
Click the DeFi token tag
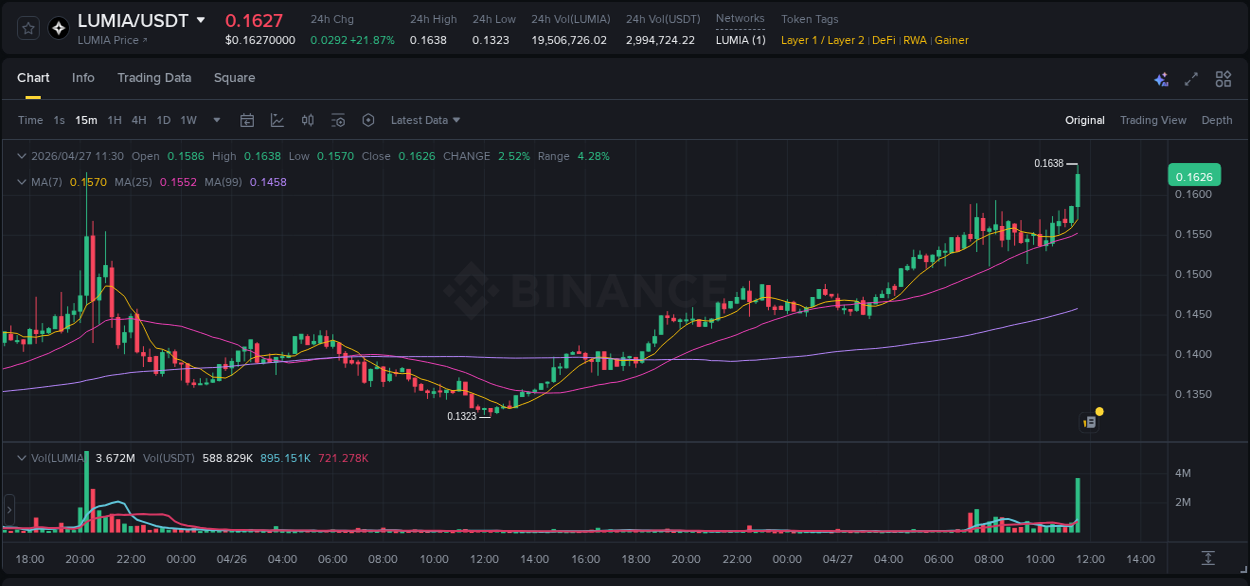click(x=884, y=40)
